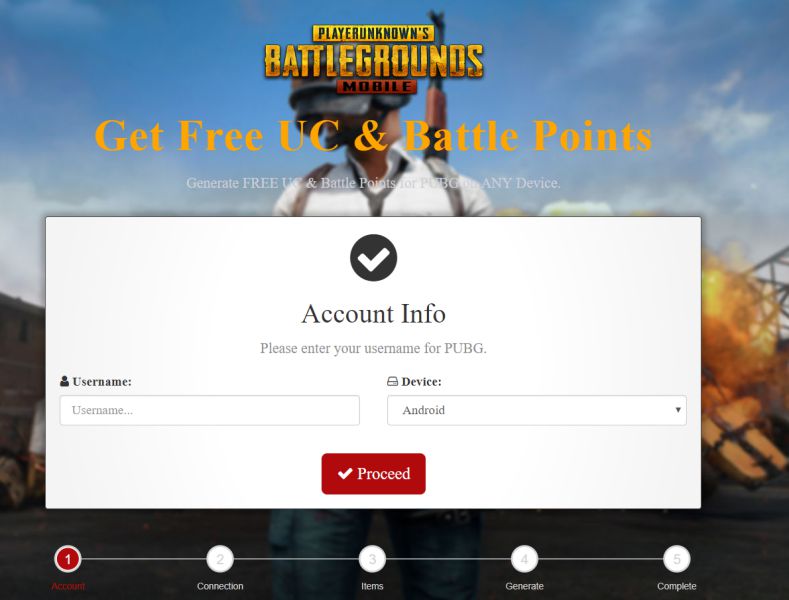Click the Connection step label

[x=220, y=586]
